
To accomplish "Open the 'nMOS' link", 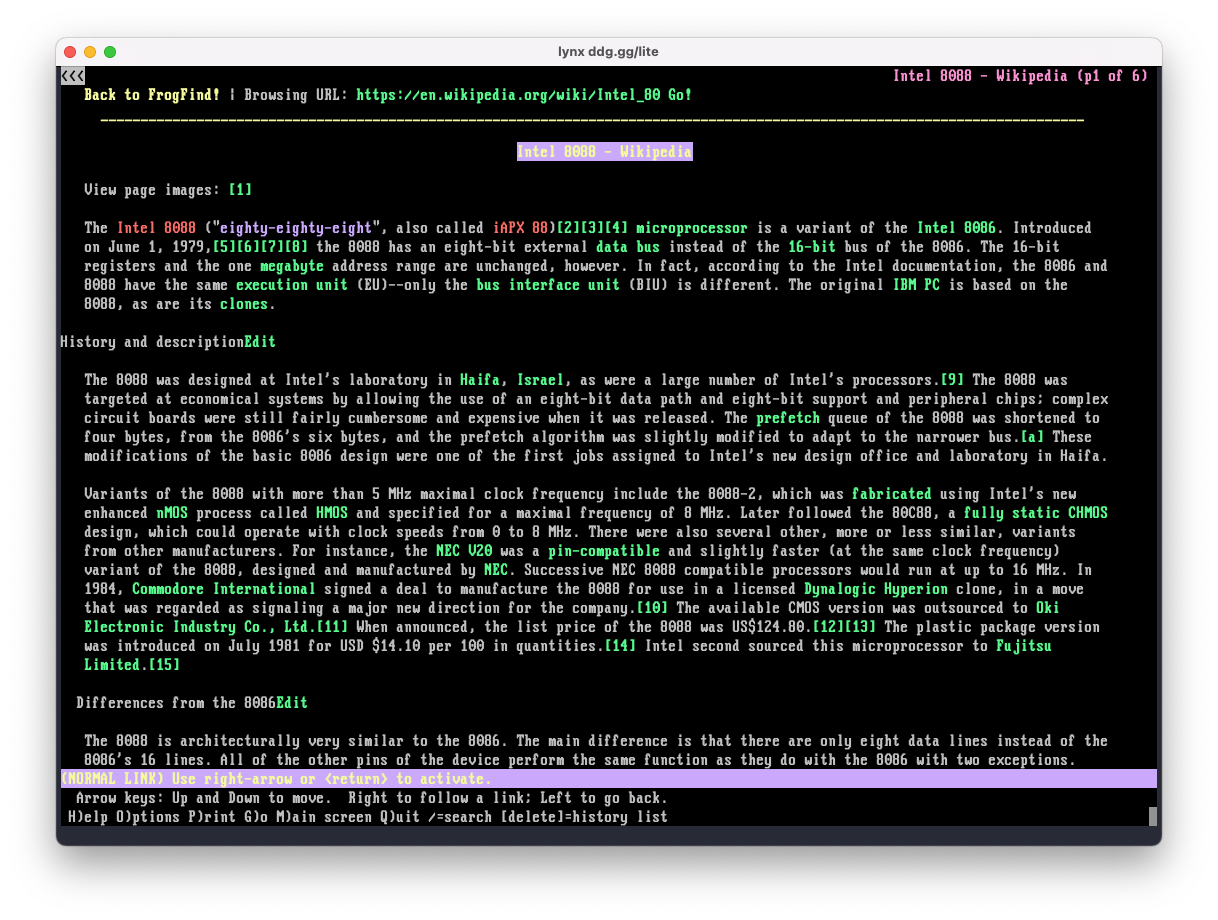I will [172, 513].
